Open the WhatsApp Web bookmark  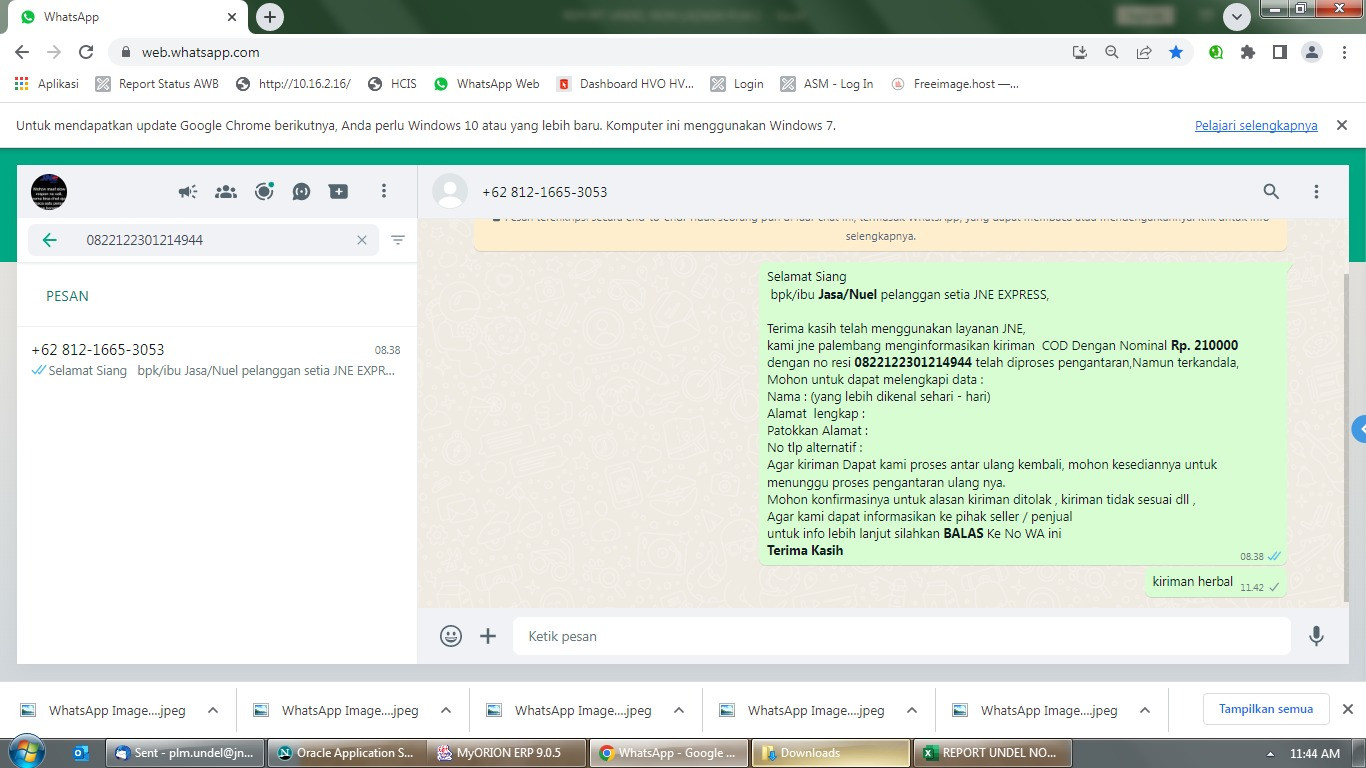pyautogui.click(x=487, y=84)
